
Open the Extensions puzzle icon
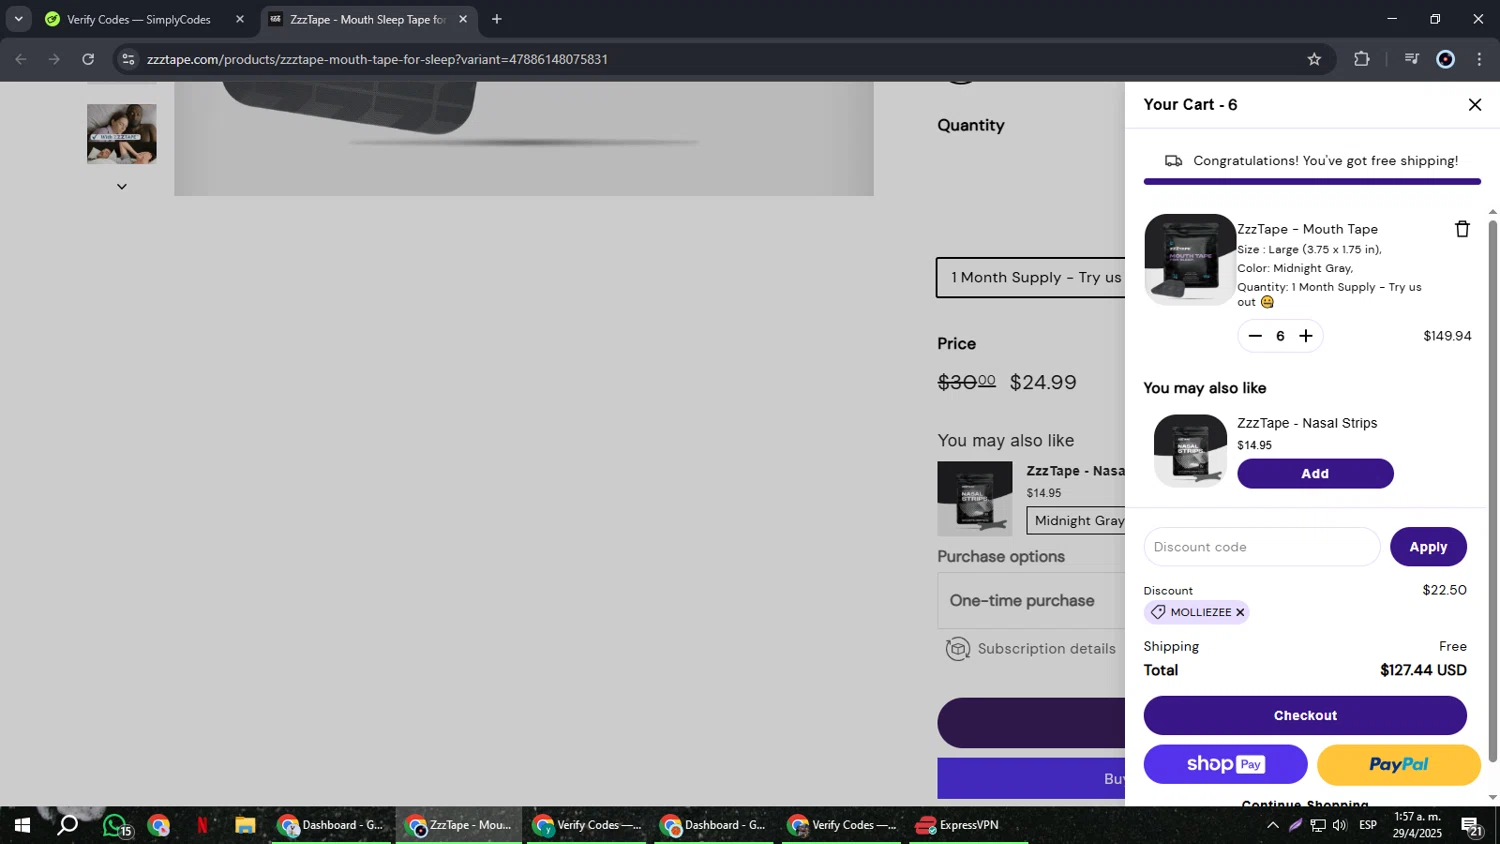pos(1361,59)
